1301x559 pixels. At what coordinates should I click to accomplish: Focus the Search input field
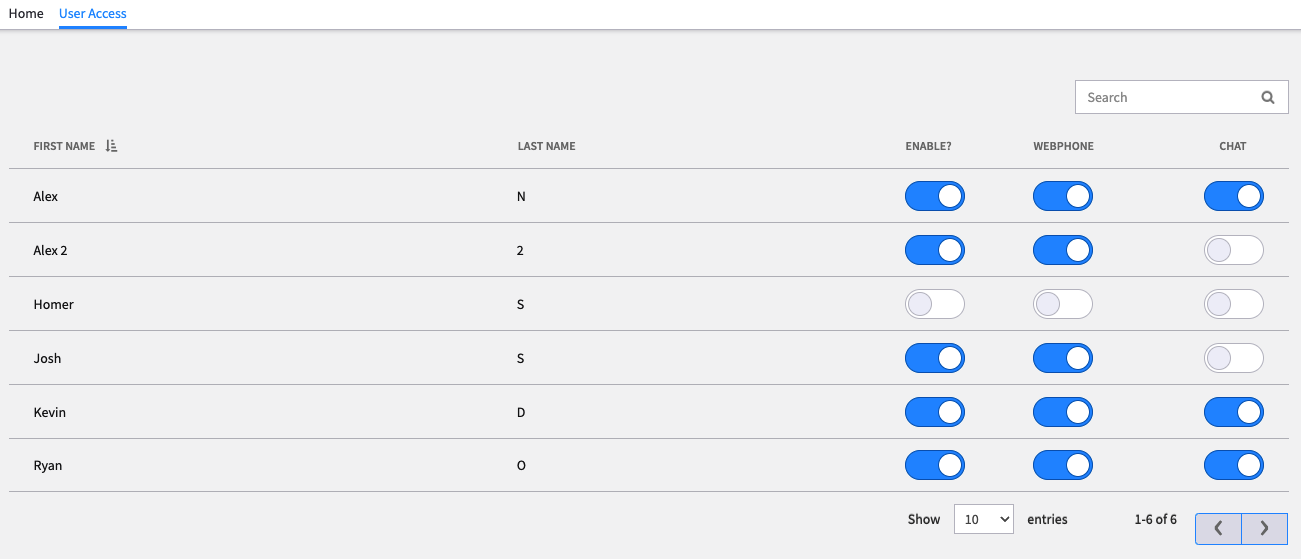[x=1165, y=97]
